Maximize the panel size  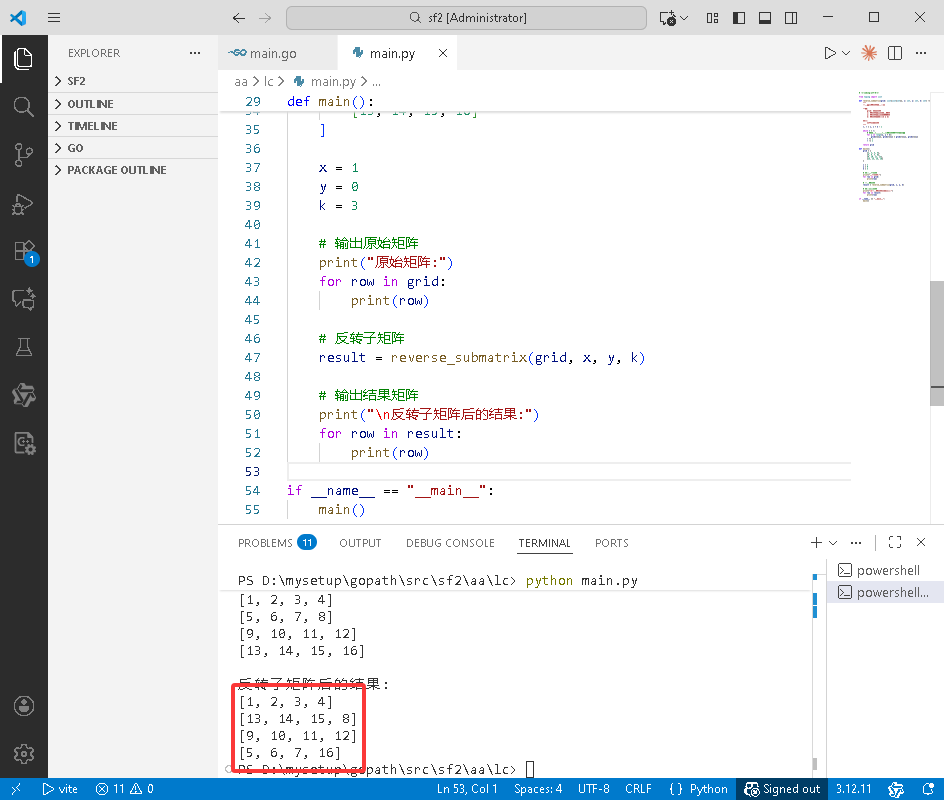click(895, 542)
